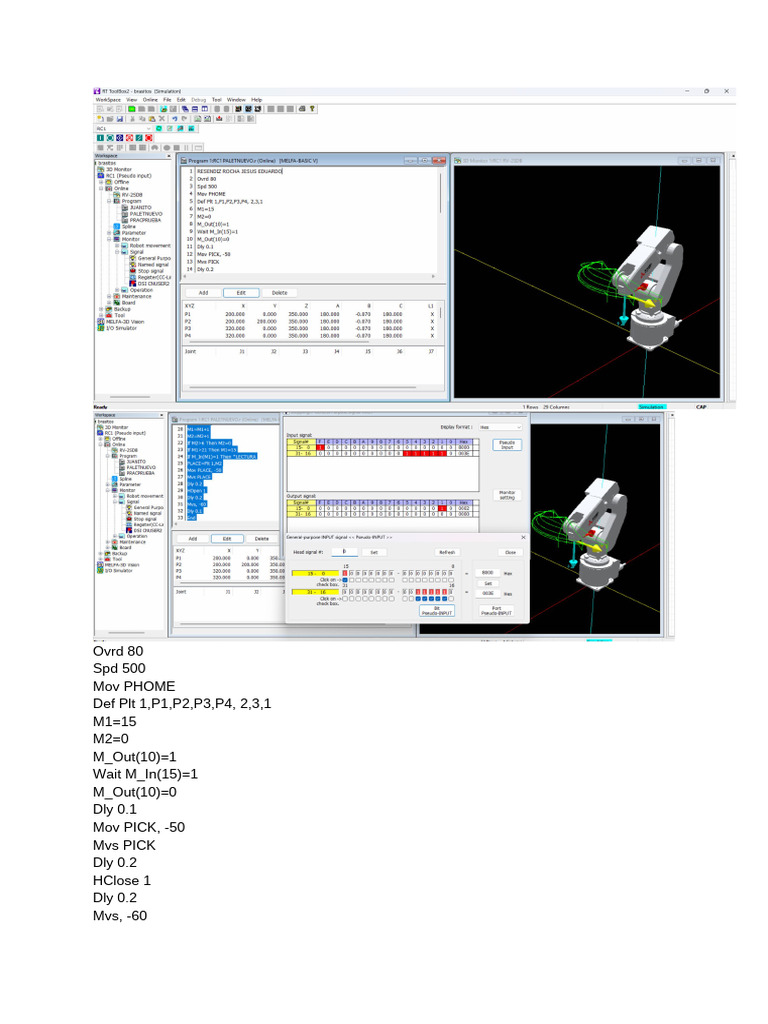Viewport: 768px width, 1024px height.
Task: Open the Window menu
Action: click(x=236, y=100)
